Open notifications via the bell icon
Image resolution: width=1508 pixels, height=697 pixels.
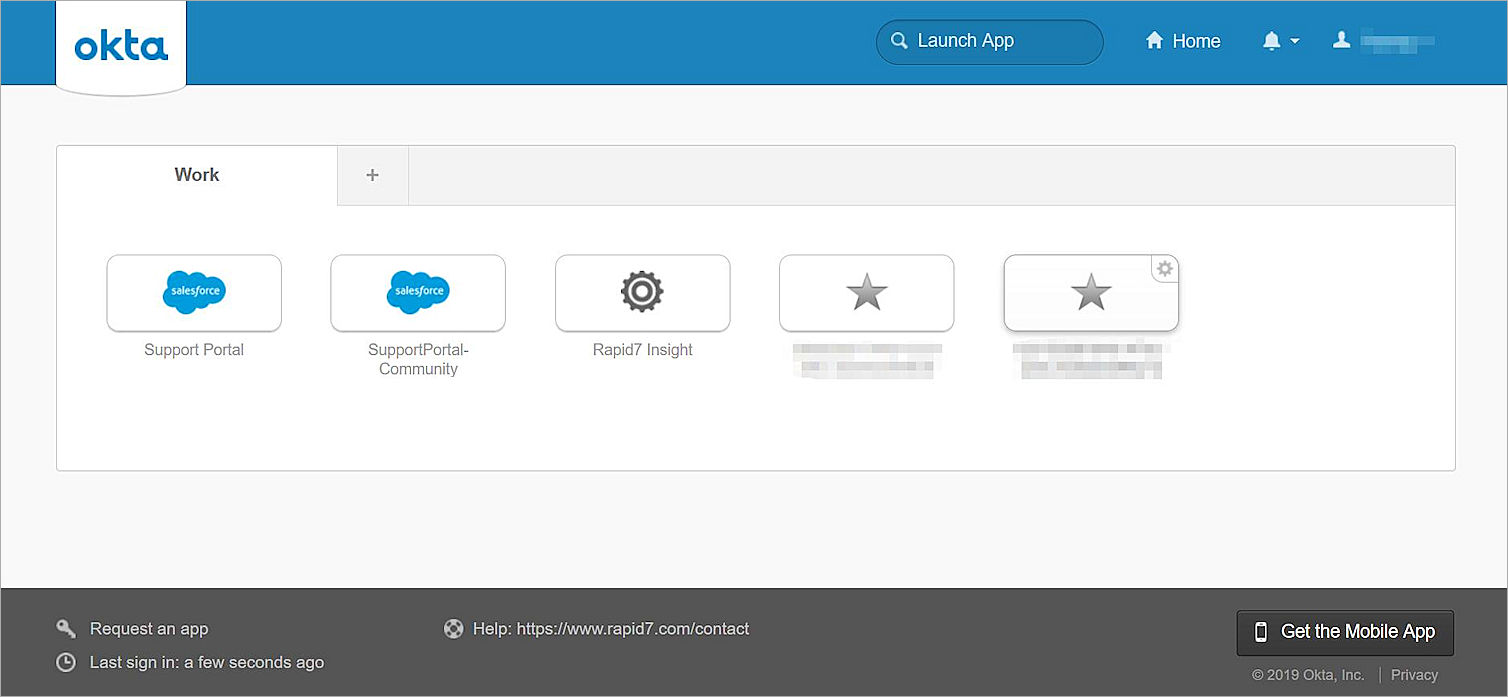(x=1270, y=40)
